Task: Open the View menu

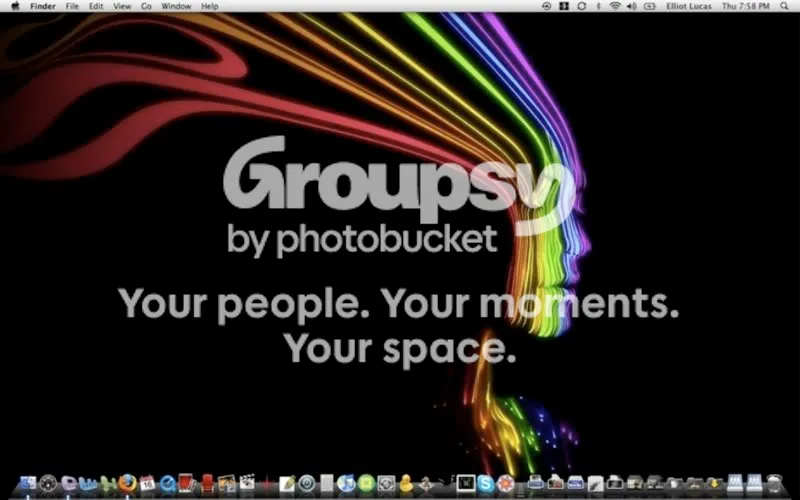Action: pos(122,6)
